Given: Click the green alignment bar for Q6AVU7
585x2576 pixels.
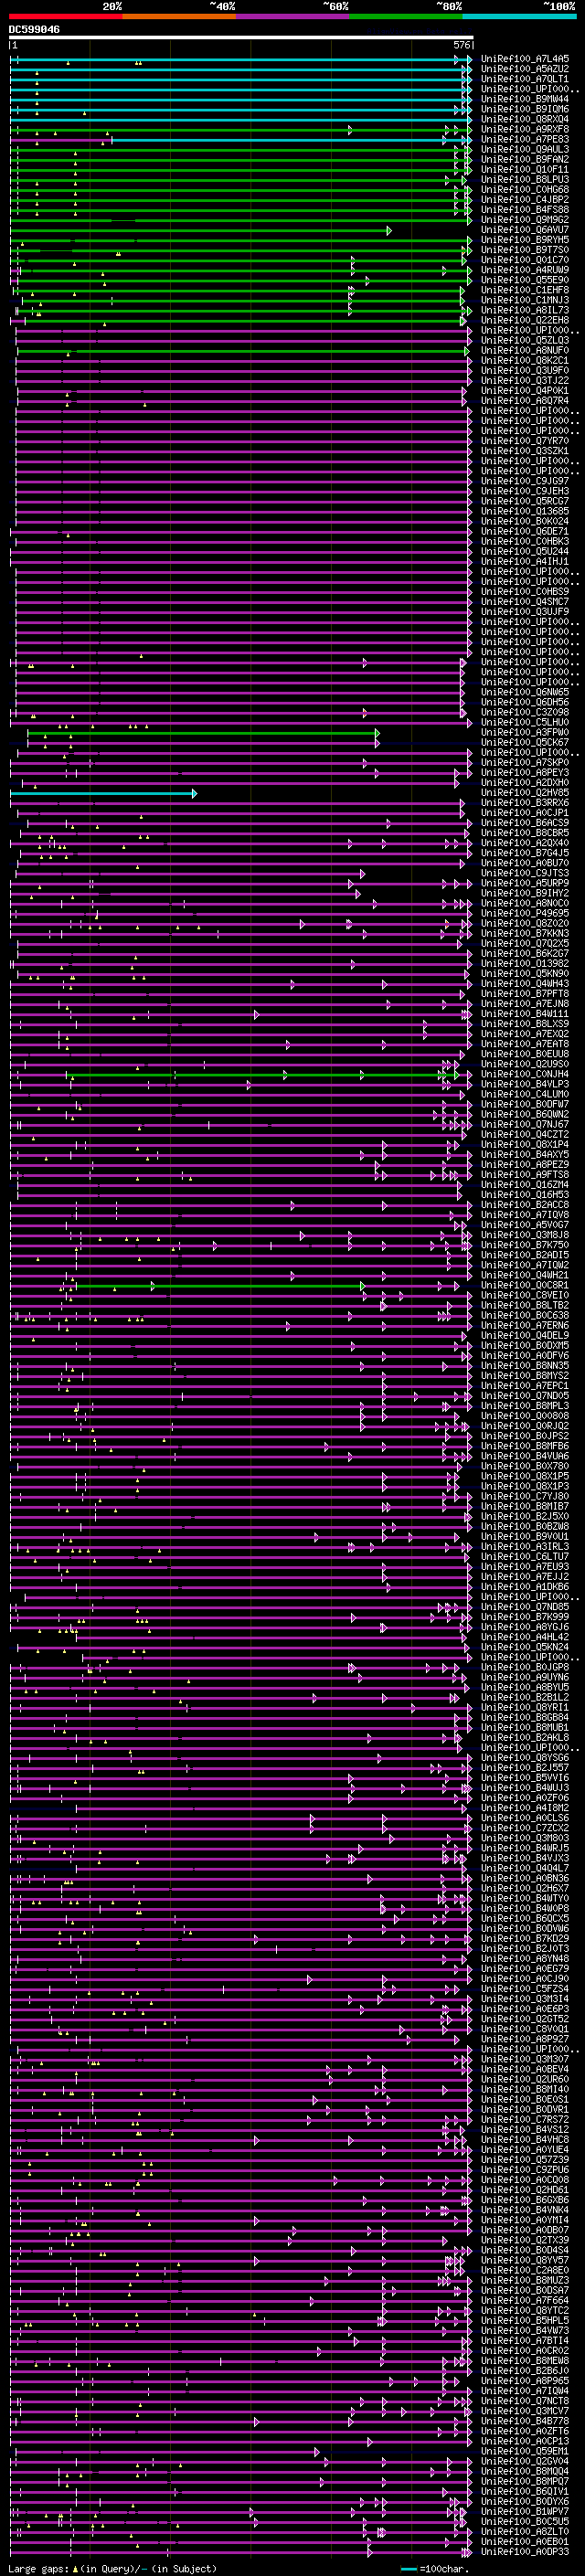Looking at the screenshot, I should point(200,230).
